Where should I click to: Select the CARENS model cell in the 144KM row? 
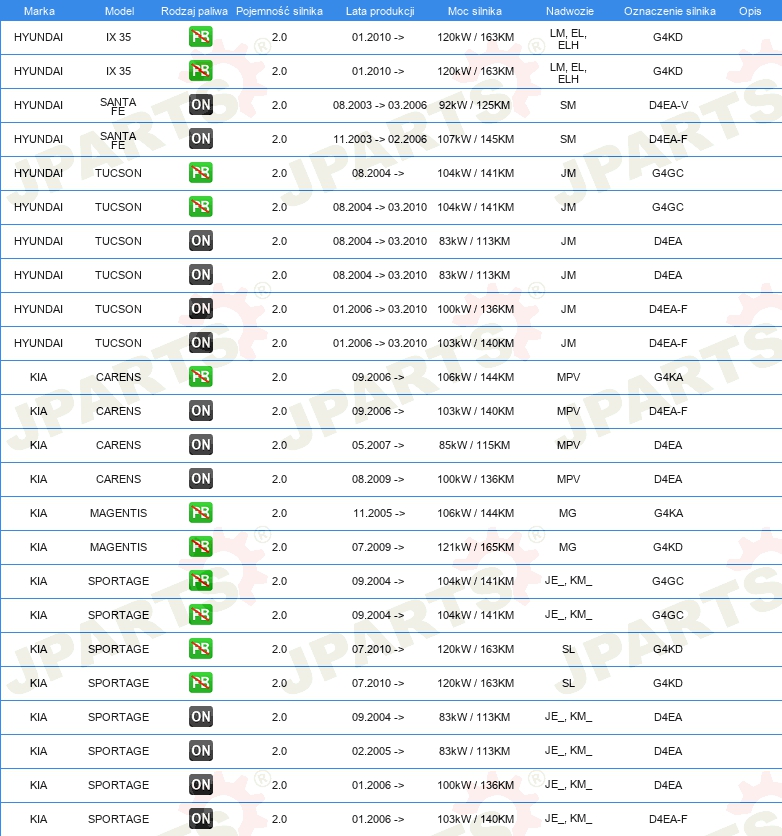tap(118, 377)
